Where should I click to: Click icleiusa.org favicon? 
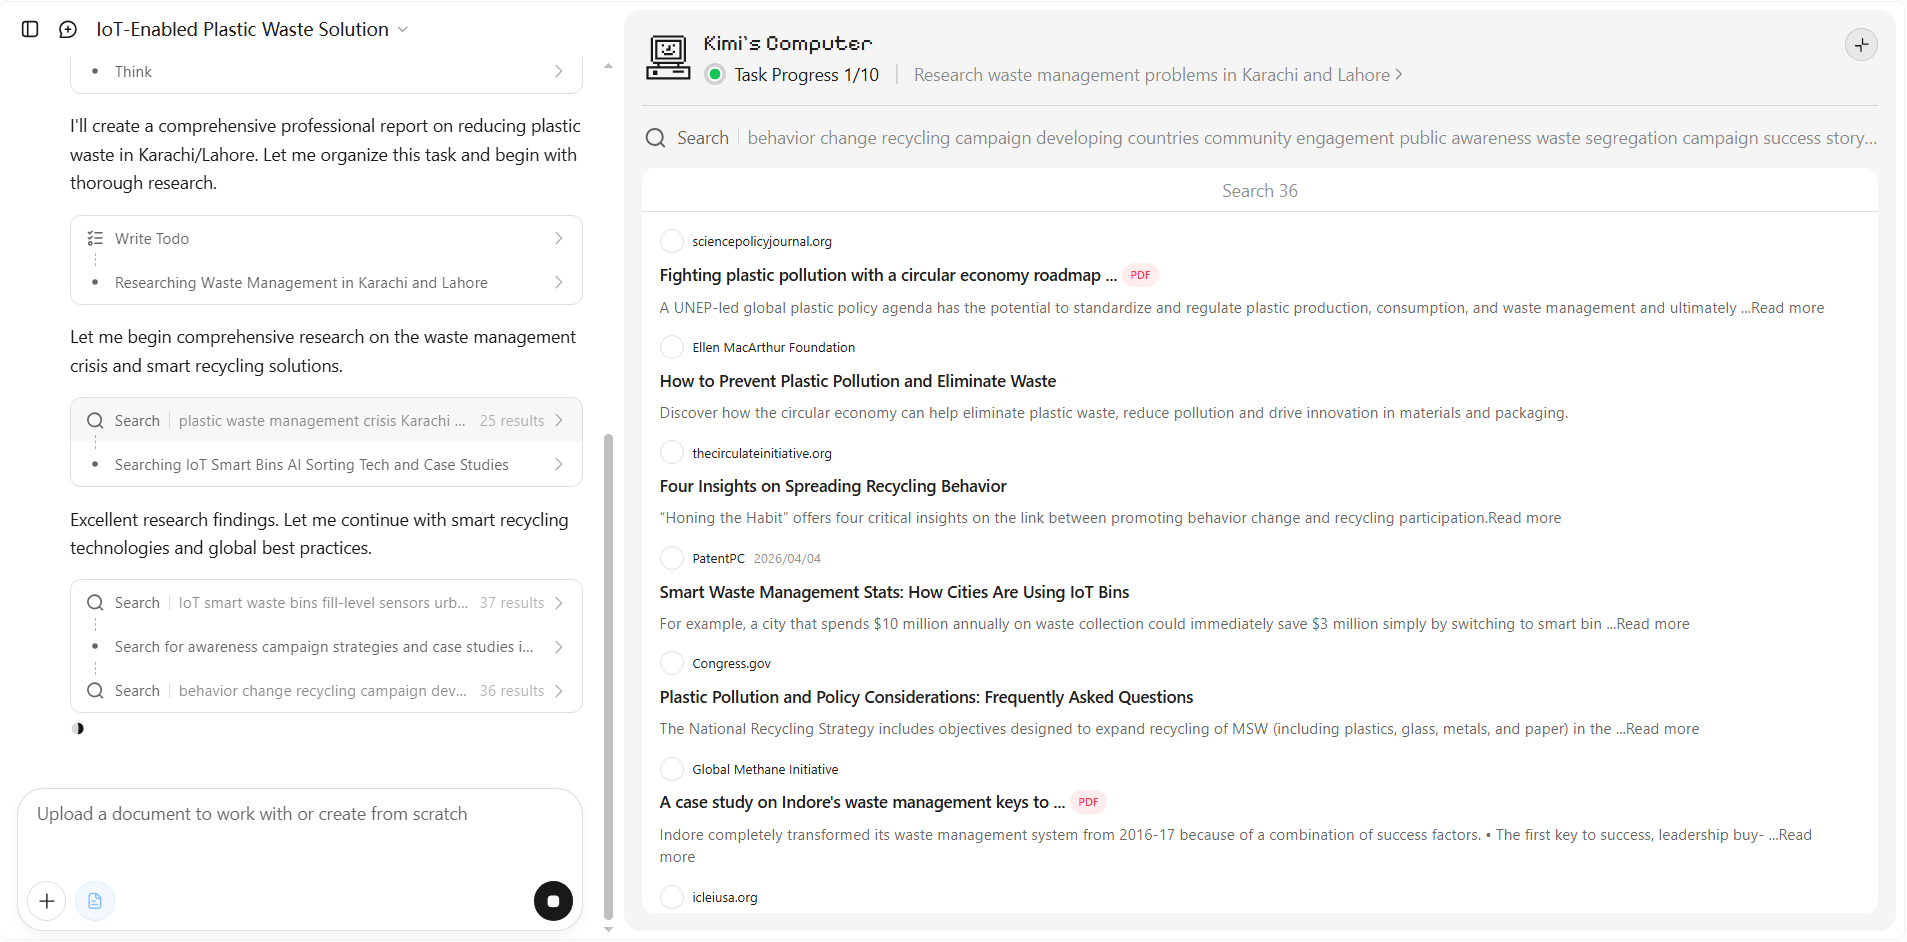672,897
